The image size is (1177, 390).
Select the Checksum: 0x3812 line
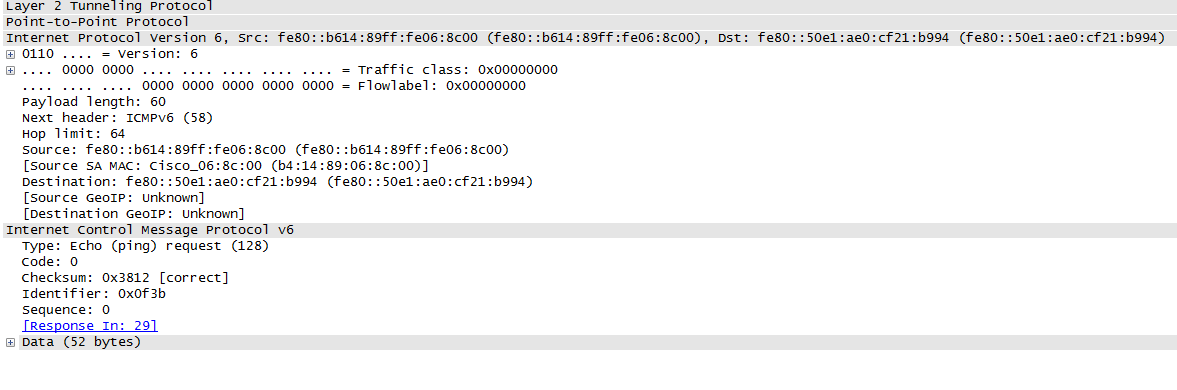coord(125,278)
